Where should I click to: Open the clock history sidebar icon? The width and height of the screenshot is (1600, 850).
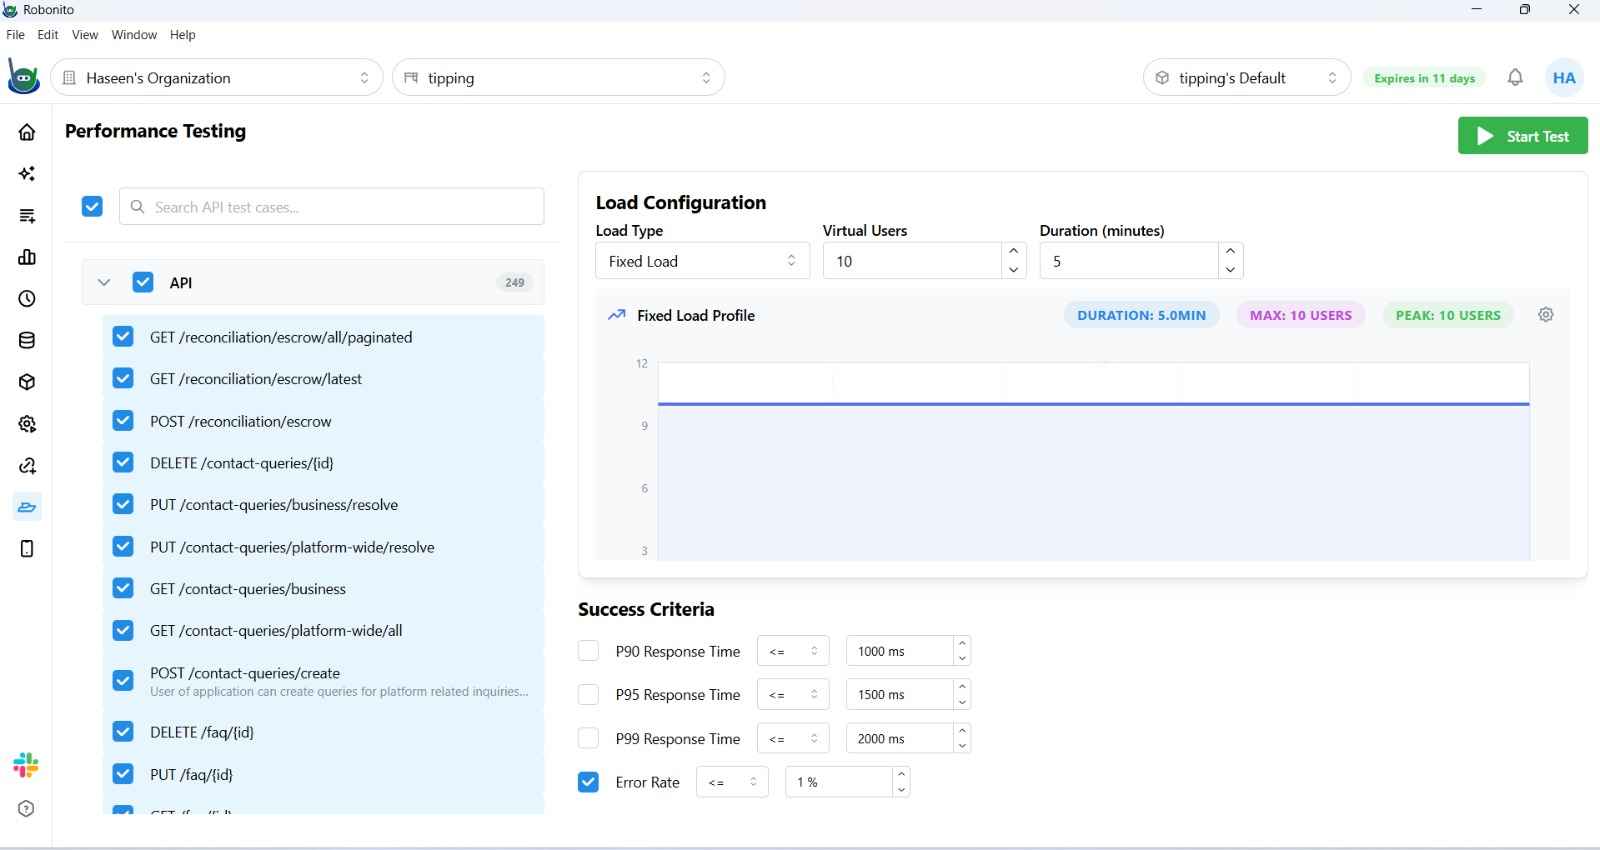point(27,299)
